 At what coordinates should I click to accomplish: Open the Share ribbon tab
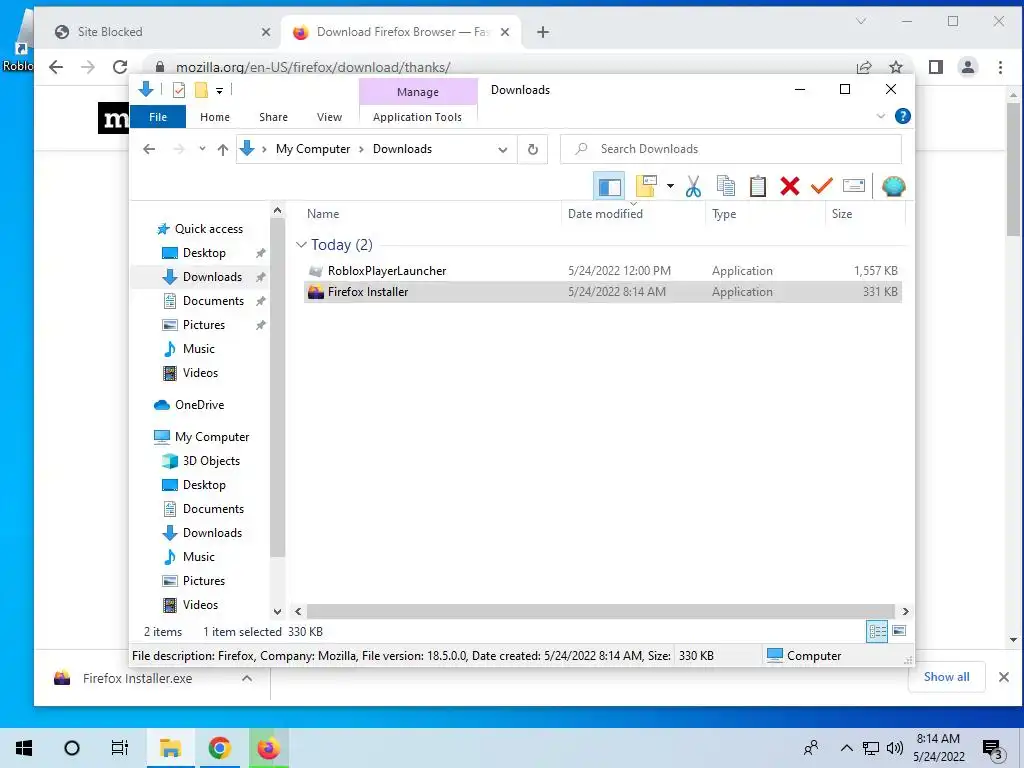click(x=273, y=117)
